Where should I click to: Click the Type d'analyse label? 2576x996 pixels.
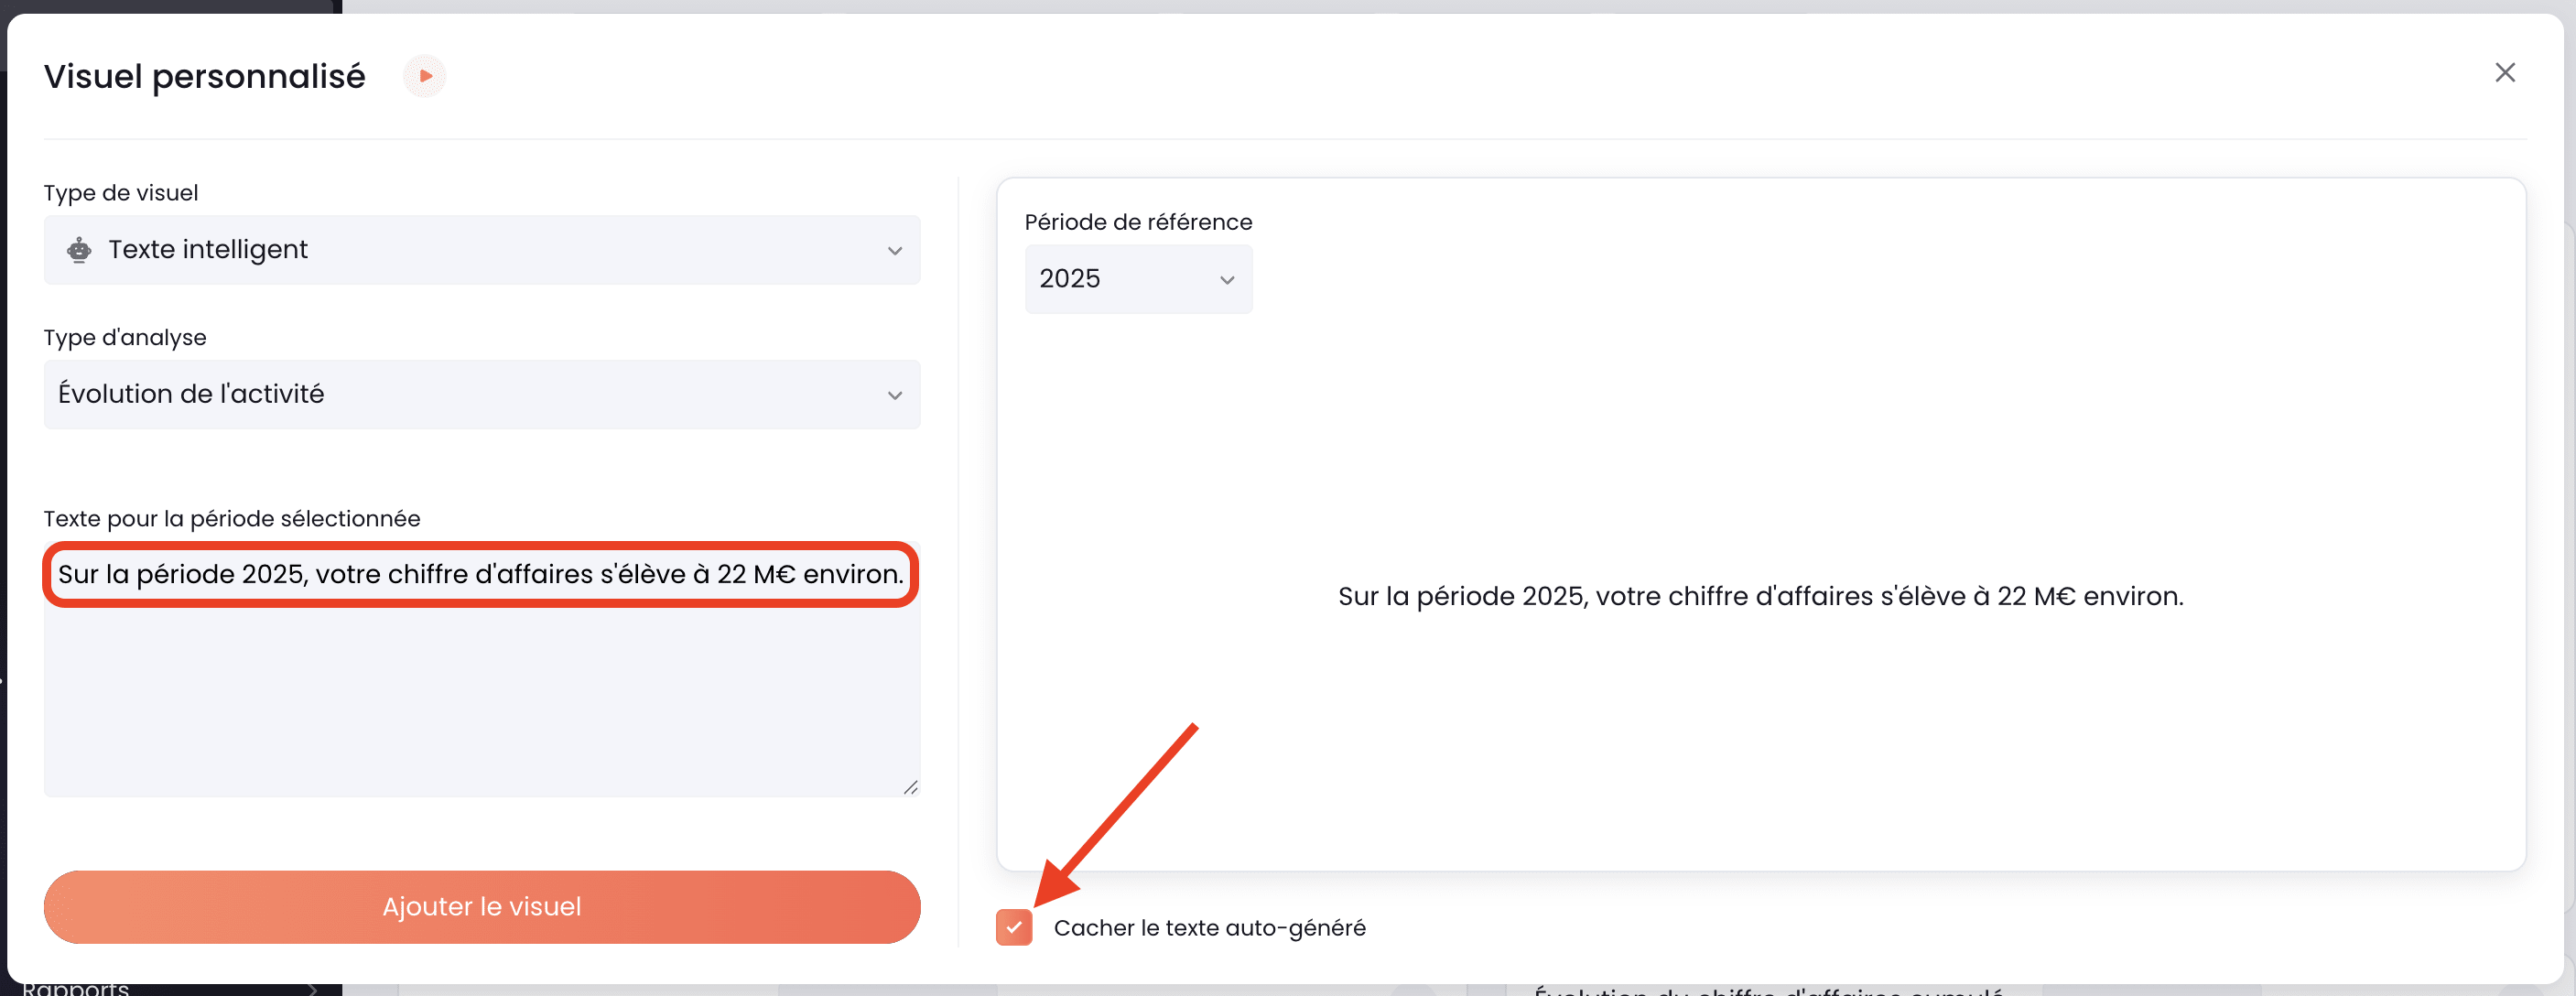pyautogui.click(x=125, y=338)
